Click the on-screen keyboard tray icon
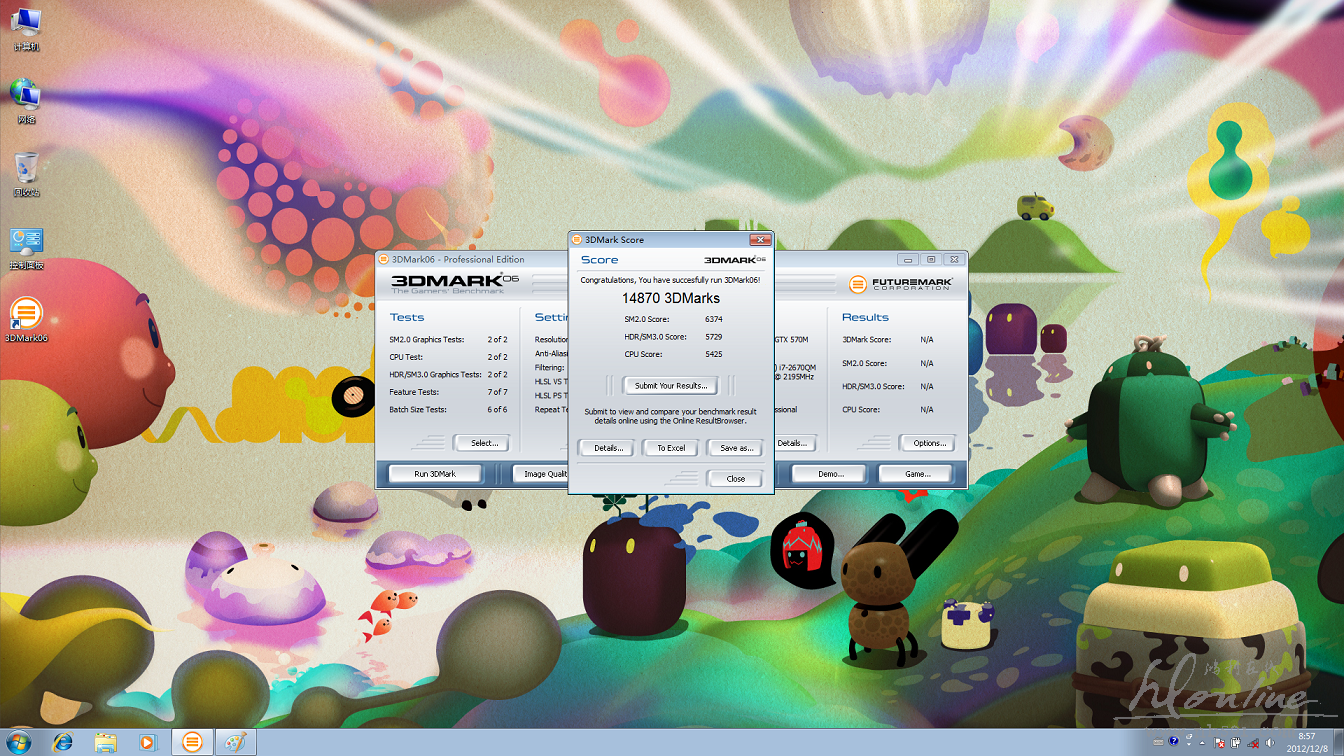This screenshot has width=1344, height=756. tap(1156, 743)
